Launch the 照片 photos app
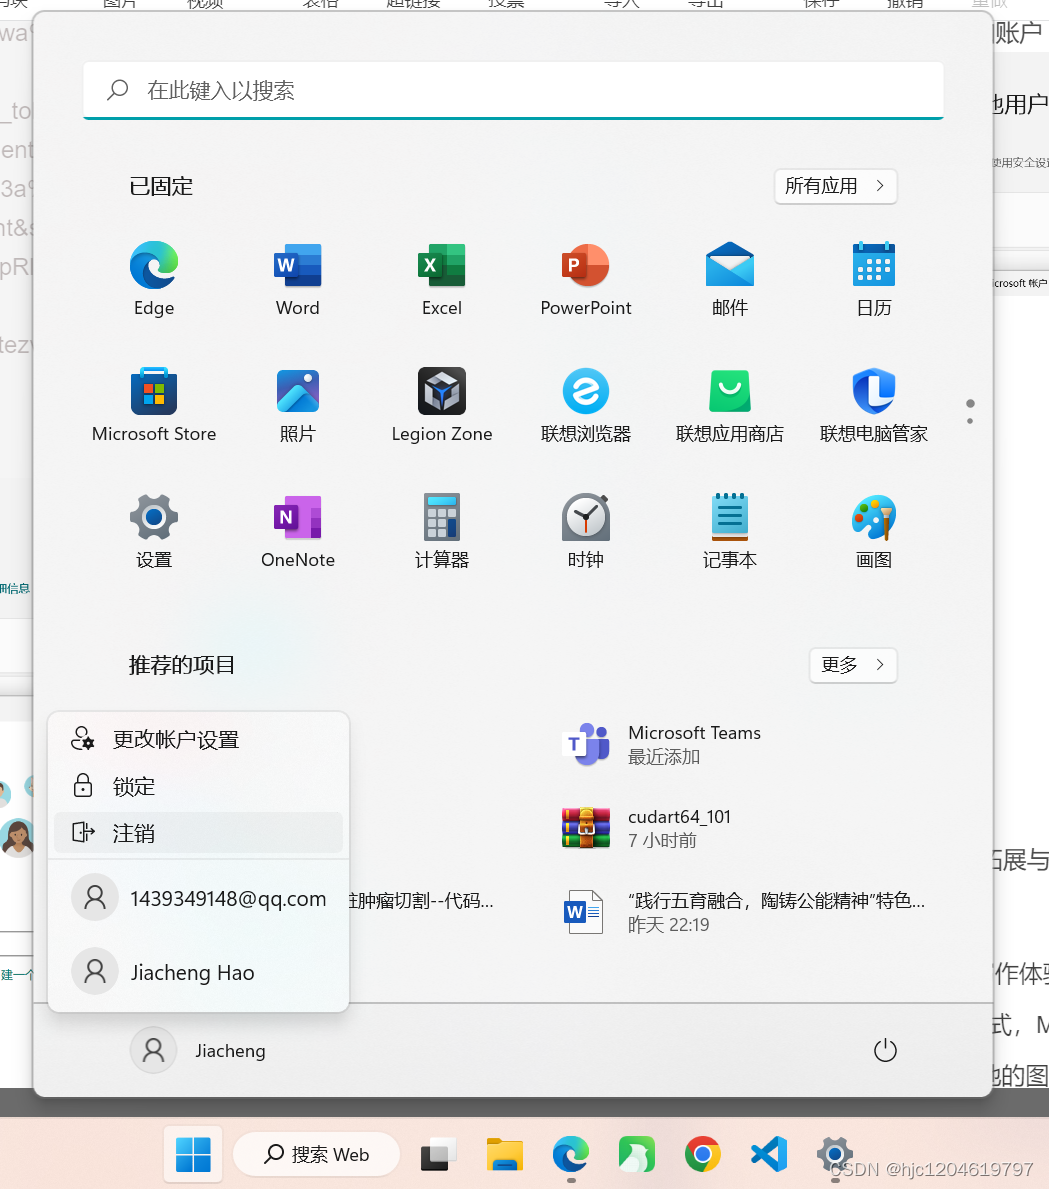 [297, 404]
